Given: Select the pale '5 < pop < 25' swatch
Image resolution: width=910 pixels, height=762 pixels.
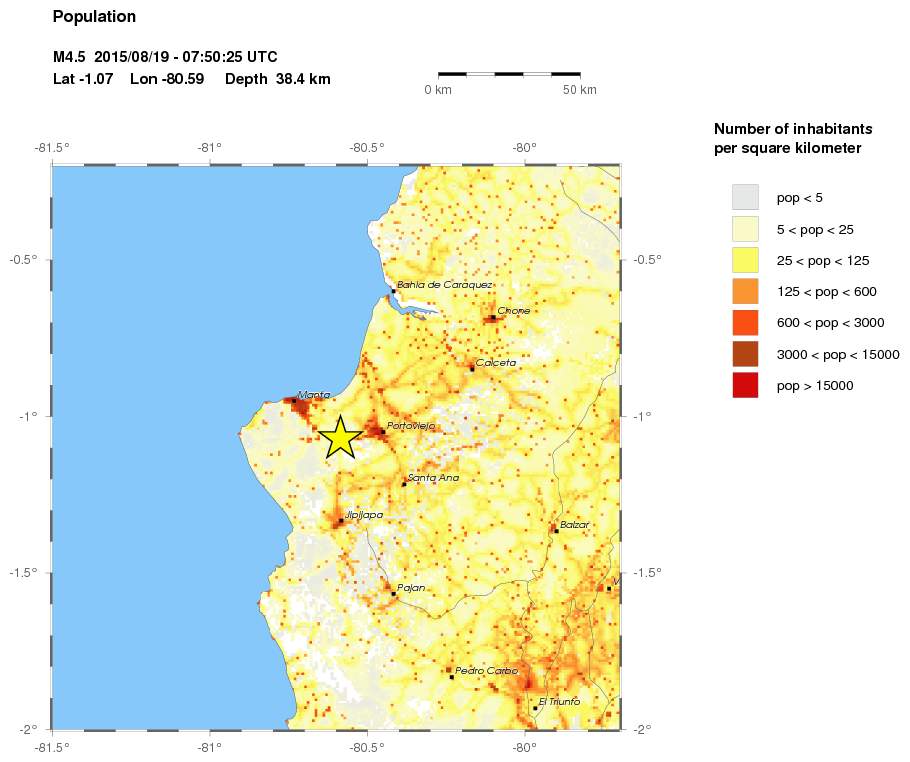Looking at the screenshot, I should pos(745,229).
